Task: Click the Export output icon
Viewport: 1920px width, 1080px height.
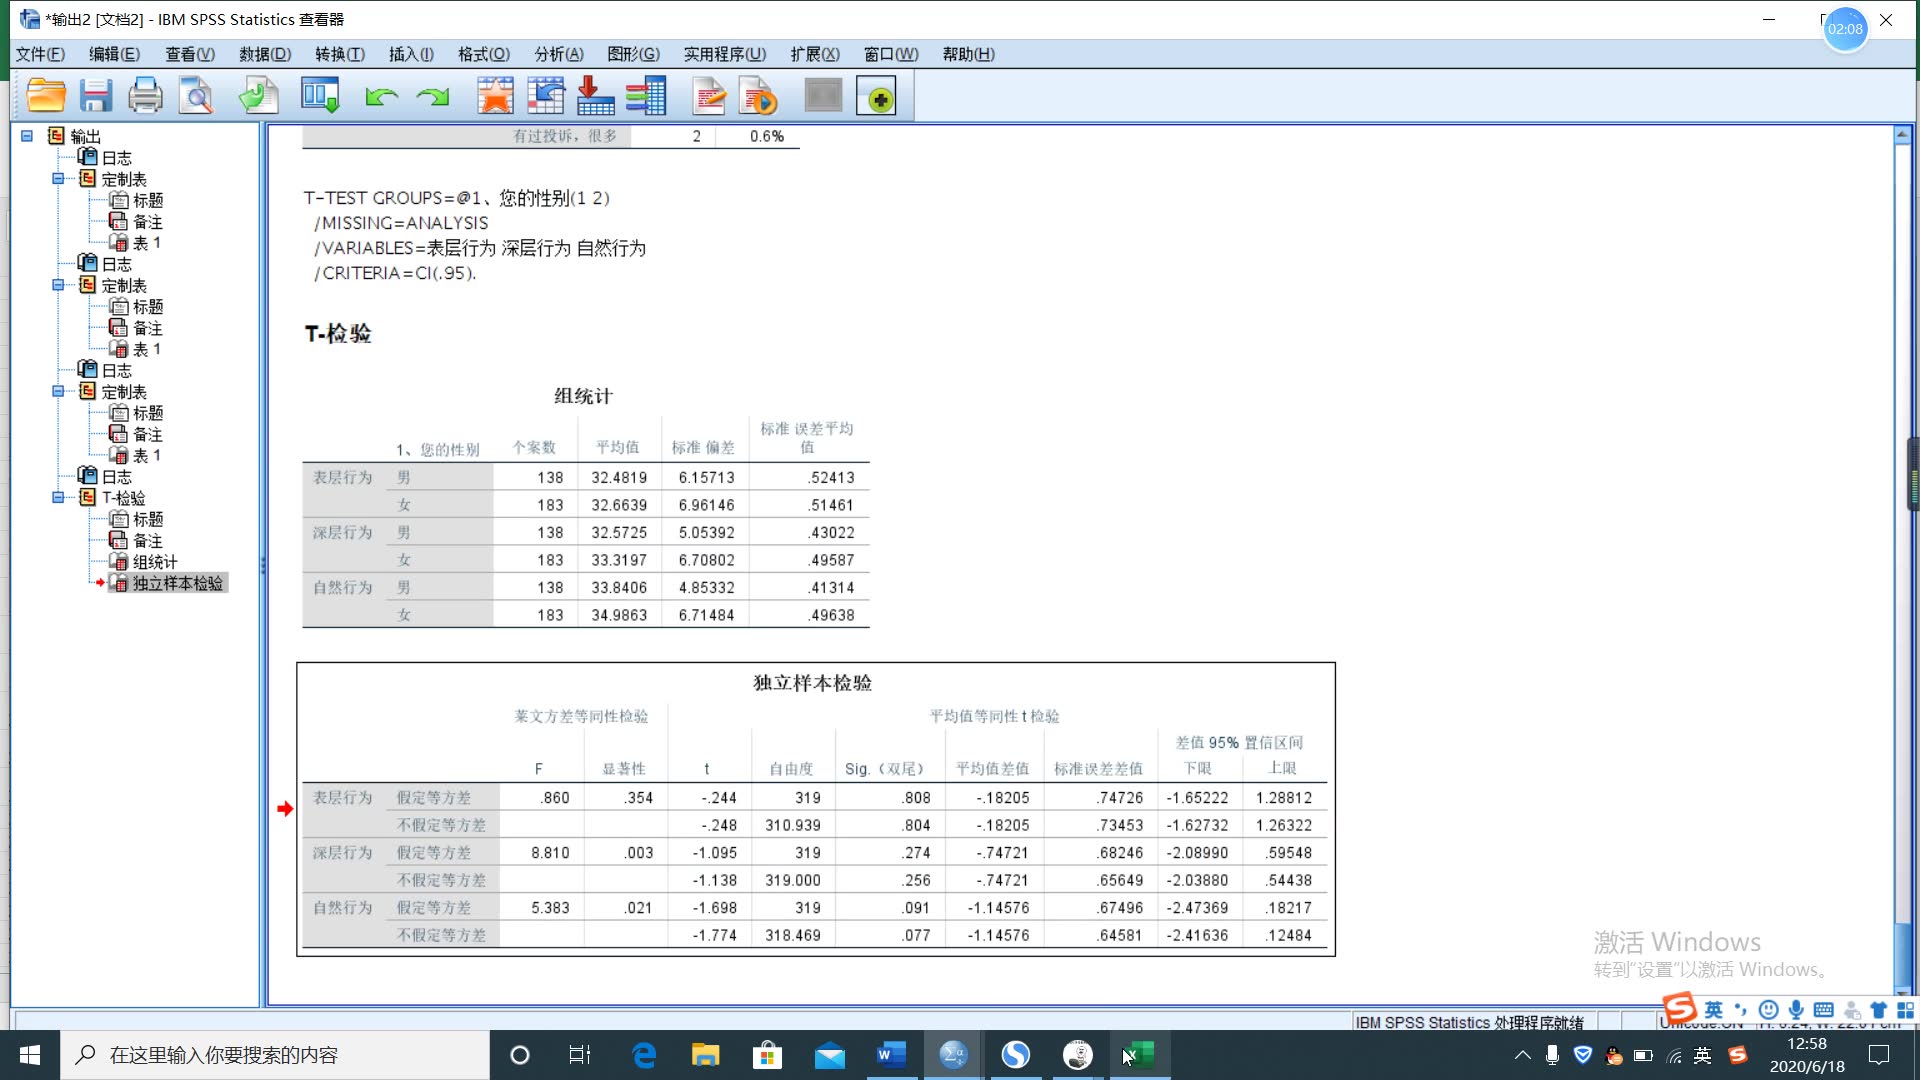Action: (258, 97)
